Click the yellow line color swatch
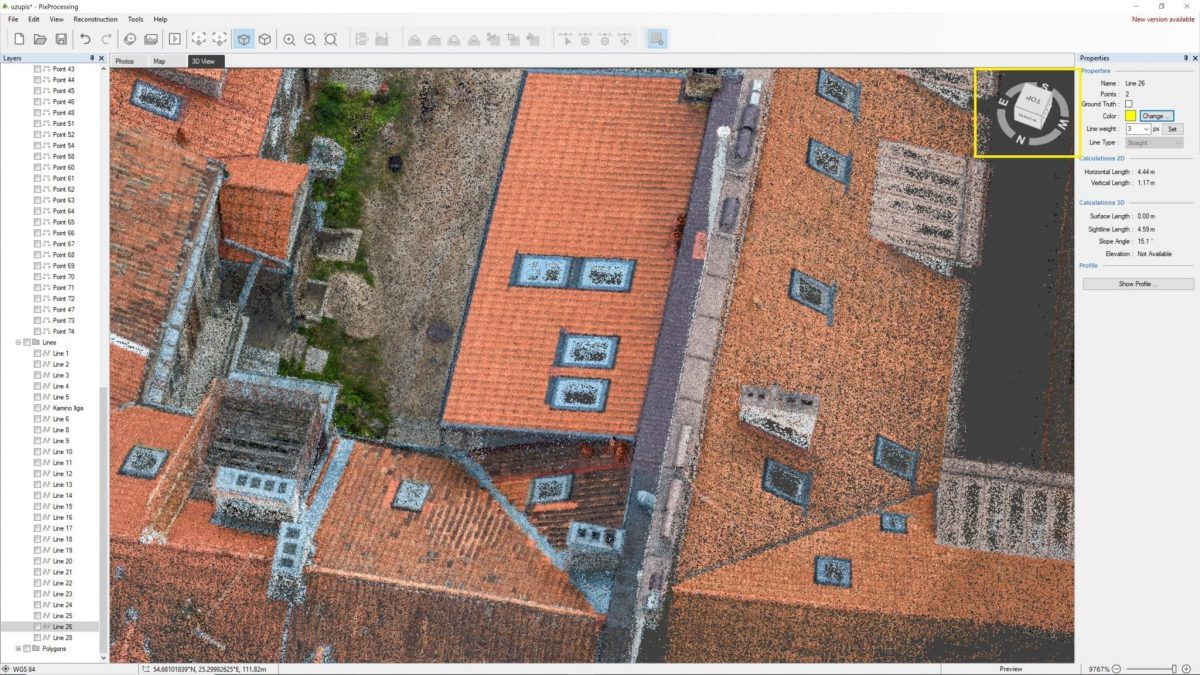The height and width of the screenshot is (675, 1200). tap(1130, 116)
